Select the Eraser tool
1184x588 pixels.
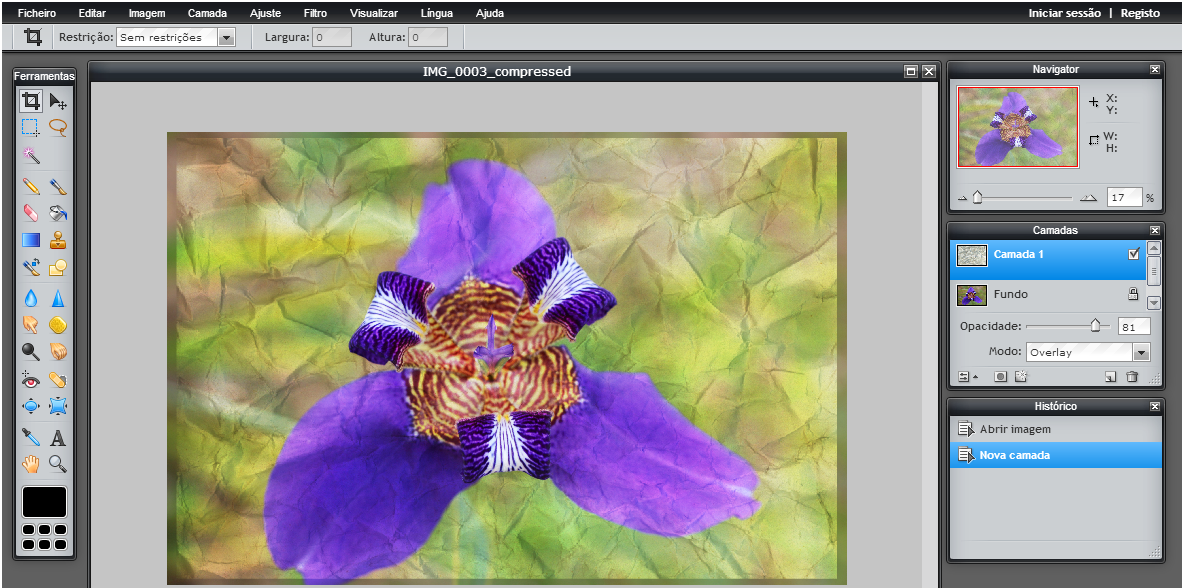click(x=31, y=213)
